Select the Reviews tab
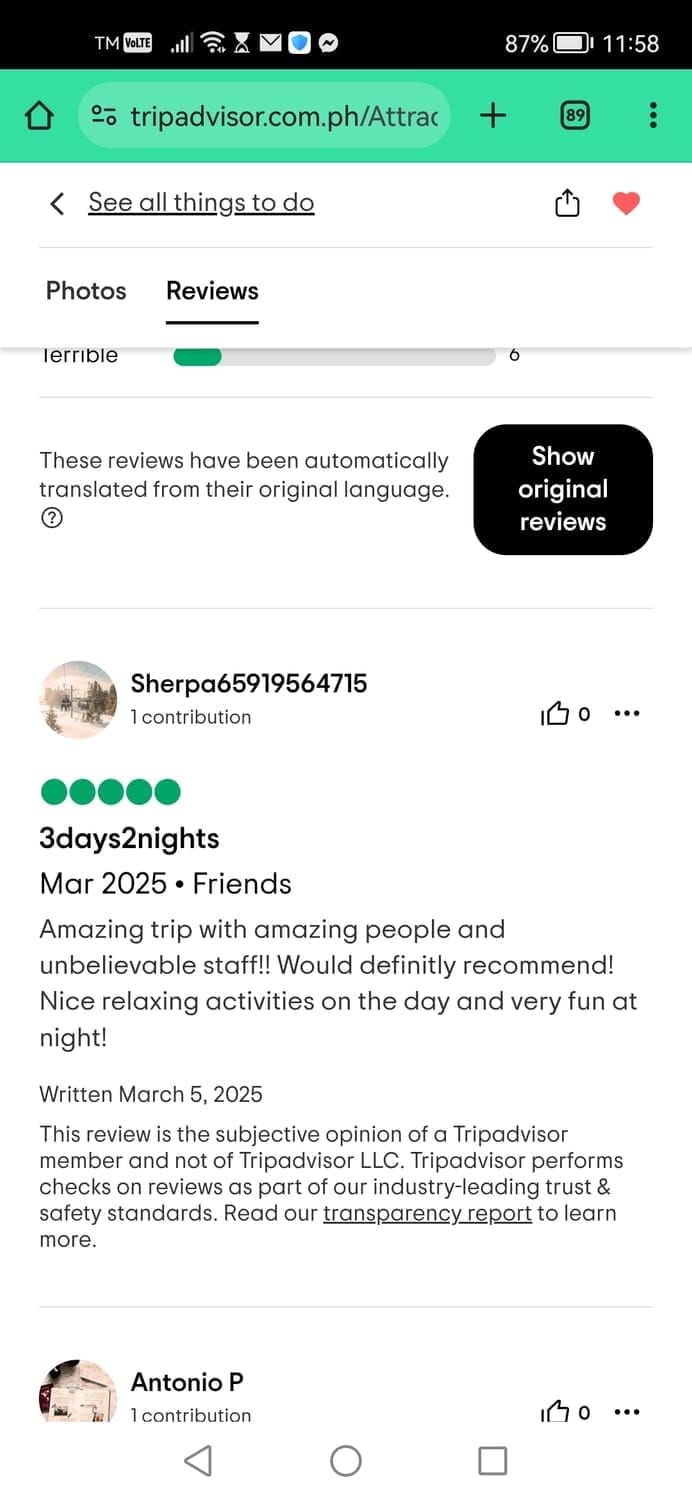Viewport: 692px width, 1500px height. (212, 291)
